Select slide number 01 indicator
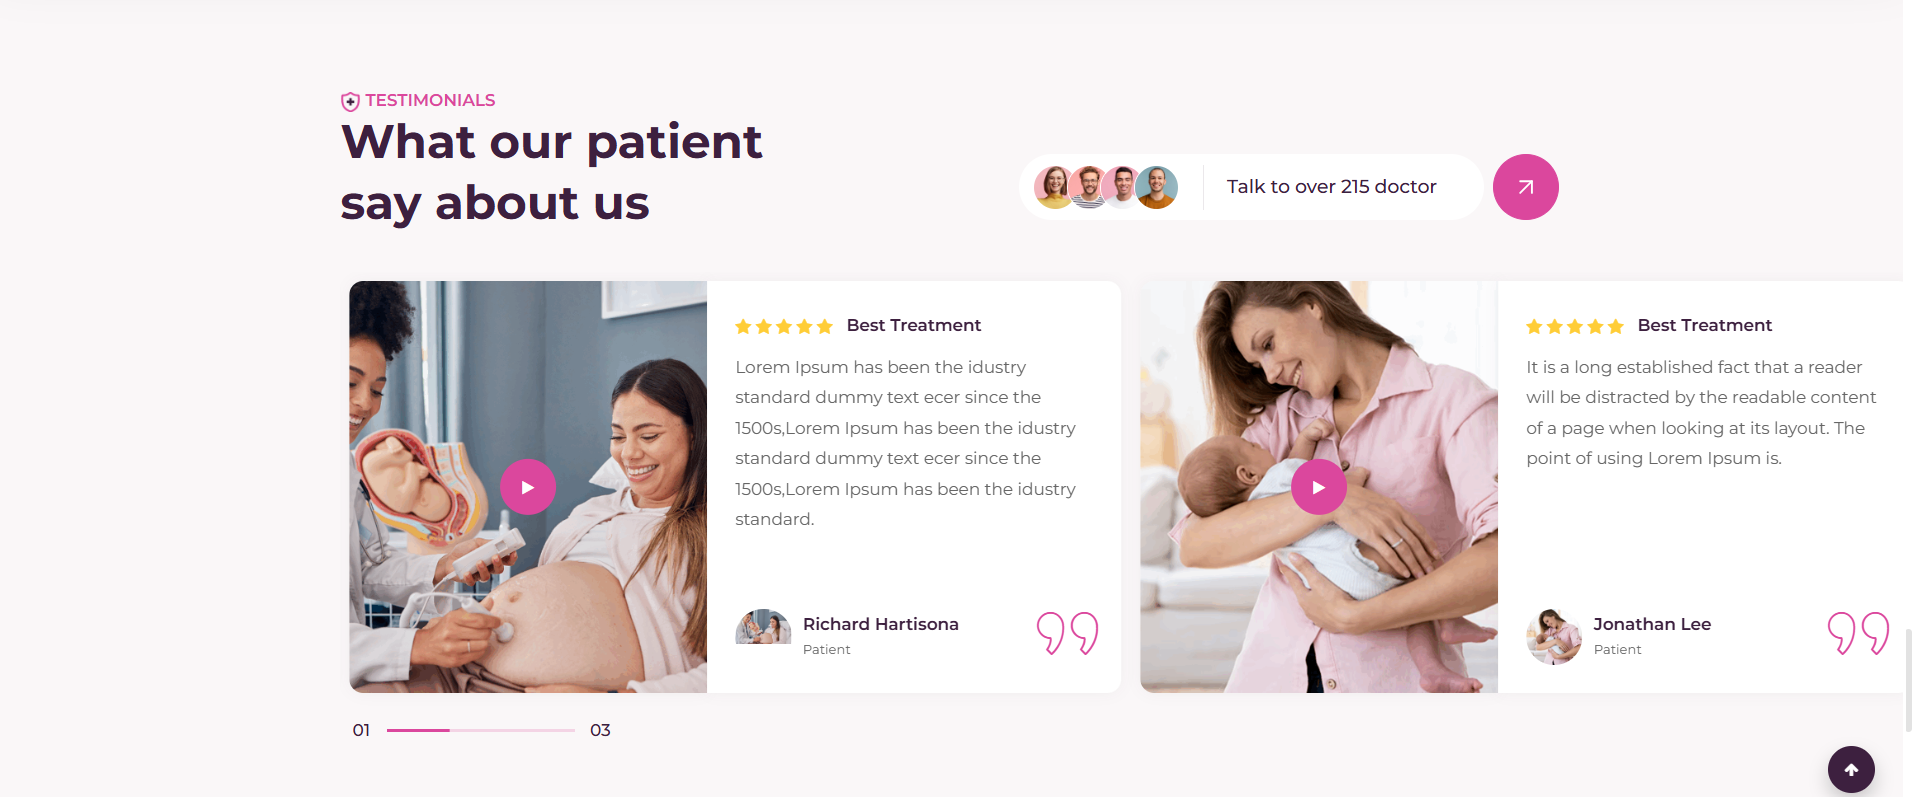This screenshot has width=1912, height=797. coord(361,730)
